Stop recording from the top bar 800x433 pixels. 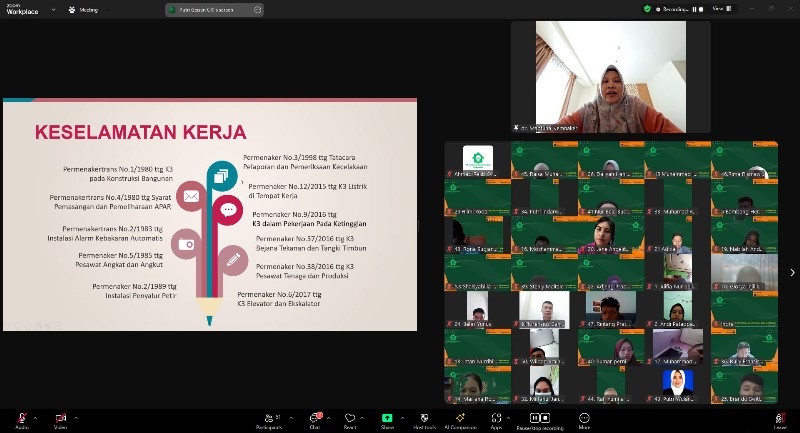tap(701, 9)
